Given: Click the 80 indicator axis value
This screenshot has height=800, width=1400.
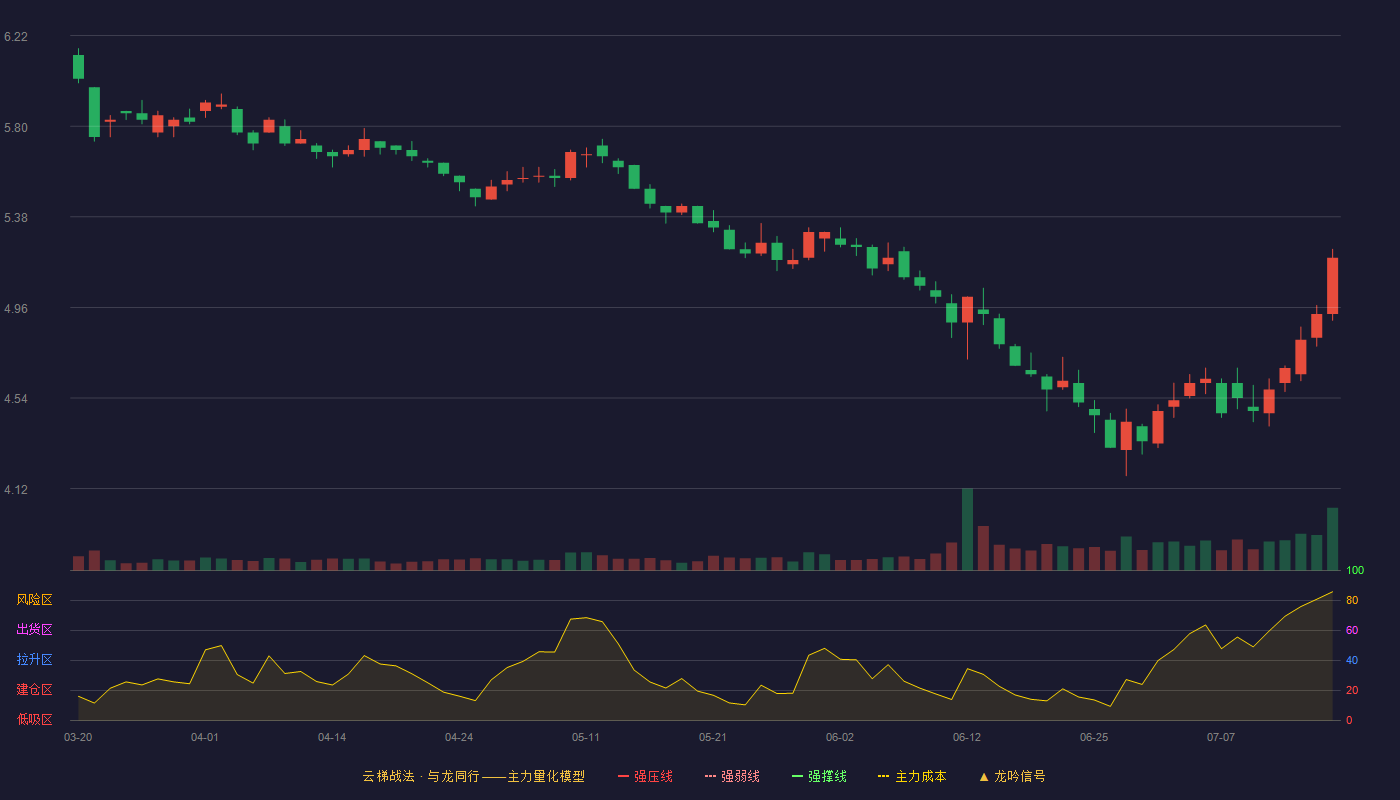Looking at the screenshot, I should pos(1352,600).
